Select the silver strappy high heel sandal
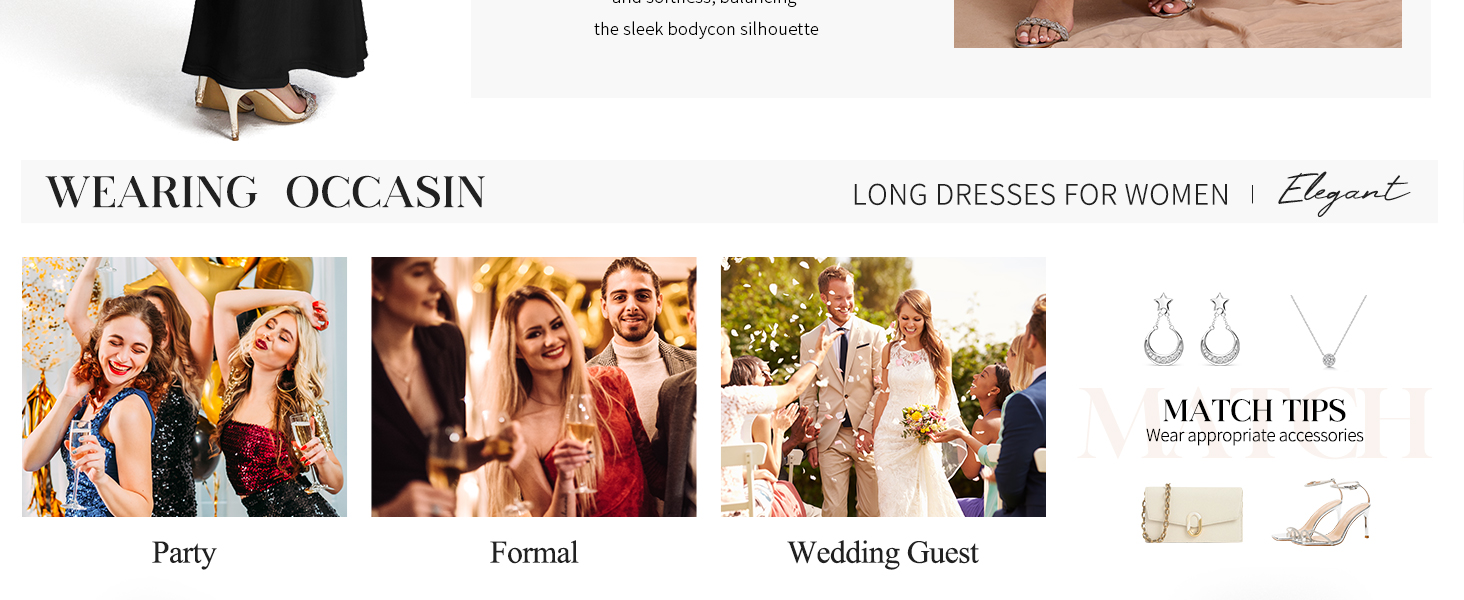This screenshot has height=600, width=1464. pos(1322,511)
